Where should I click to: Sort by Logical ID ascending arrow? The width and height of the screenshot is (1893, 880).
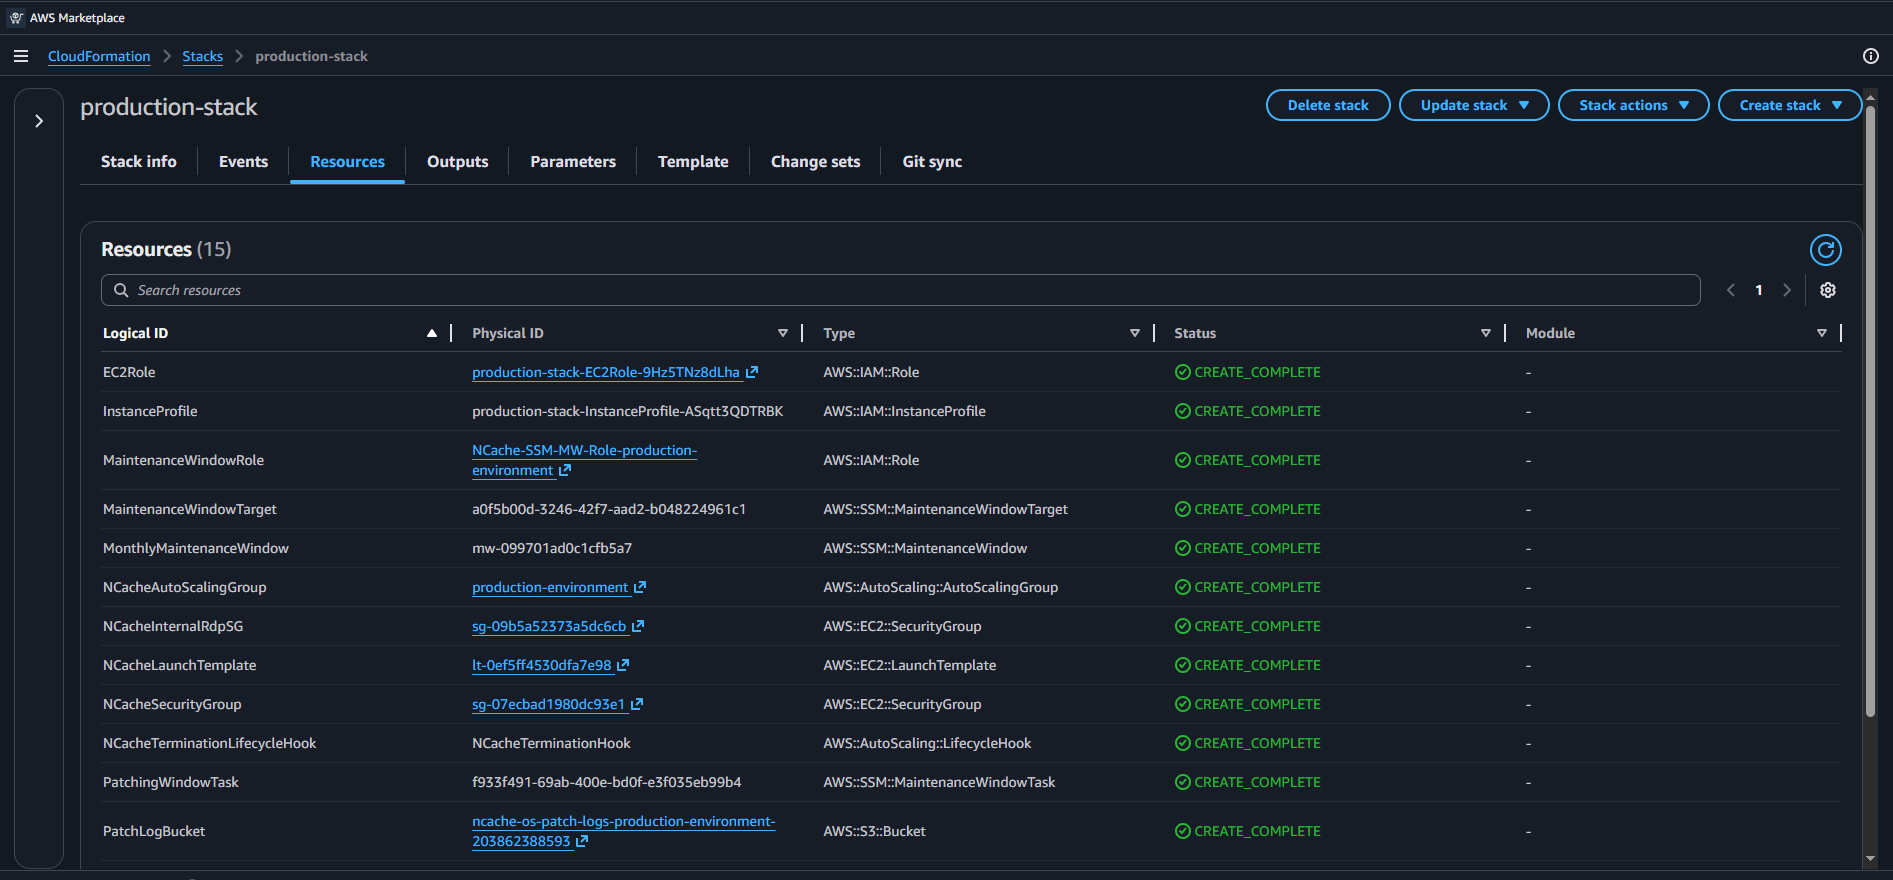coord(432,333)
